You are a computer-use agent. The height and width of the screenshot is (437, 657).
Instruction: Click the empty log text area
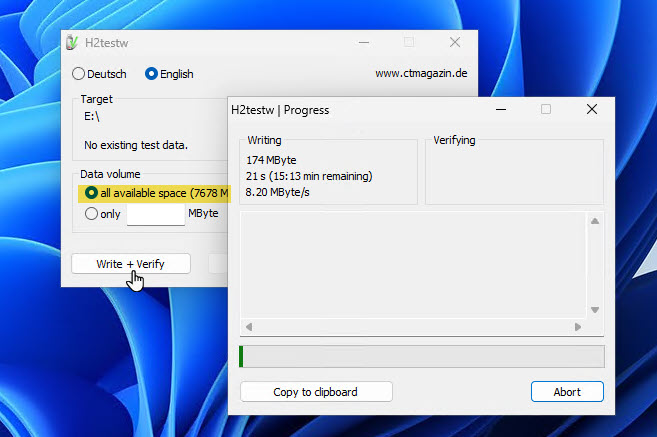413,265
